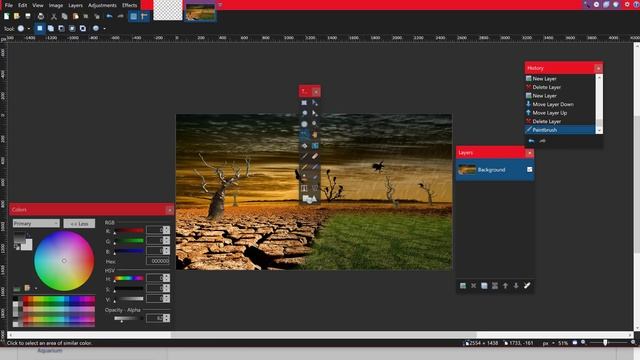Viewport: 640px width, 360px height.
Task: Click the Hex color input field
Action: point(158,261)
